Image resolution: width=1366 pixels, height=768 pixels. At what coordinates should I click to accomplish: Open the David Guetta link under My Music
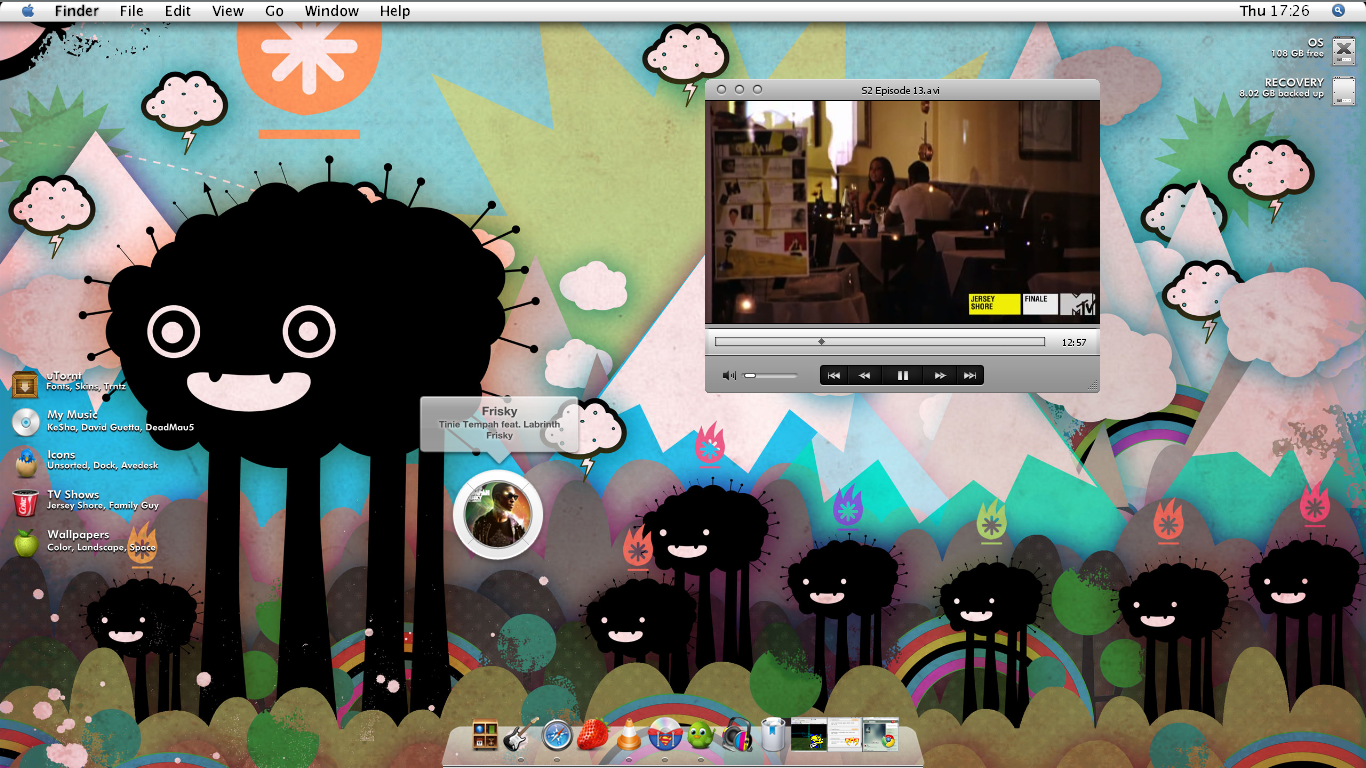109,427
